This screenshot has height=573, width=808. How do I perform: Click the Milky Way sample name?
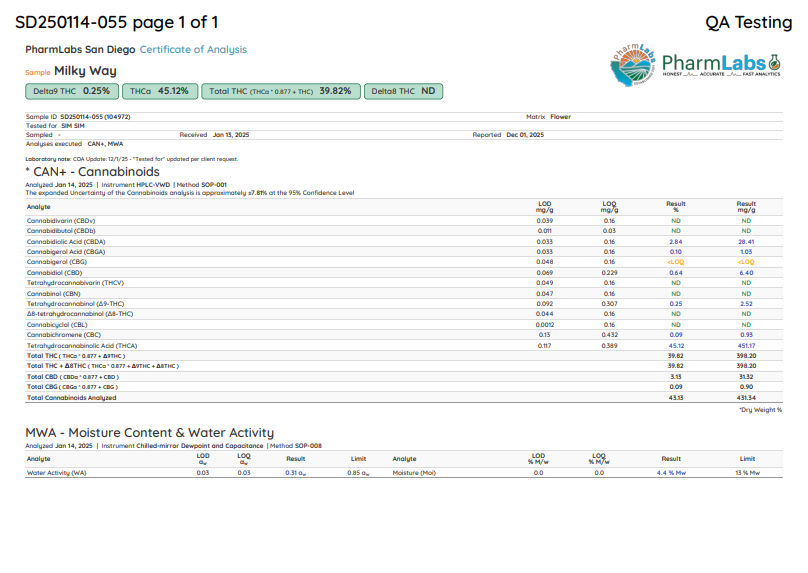tap(85, 71)
